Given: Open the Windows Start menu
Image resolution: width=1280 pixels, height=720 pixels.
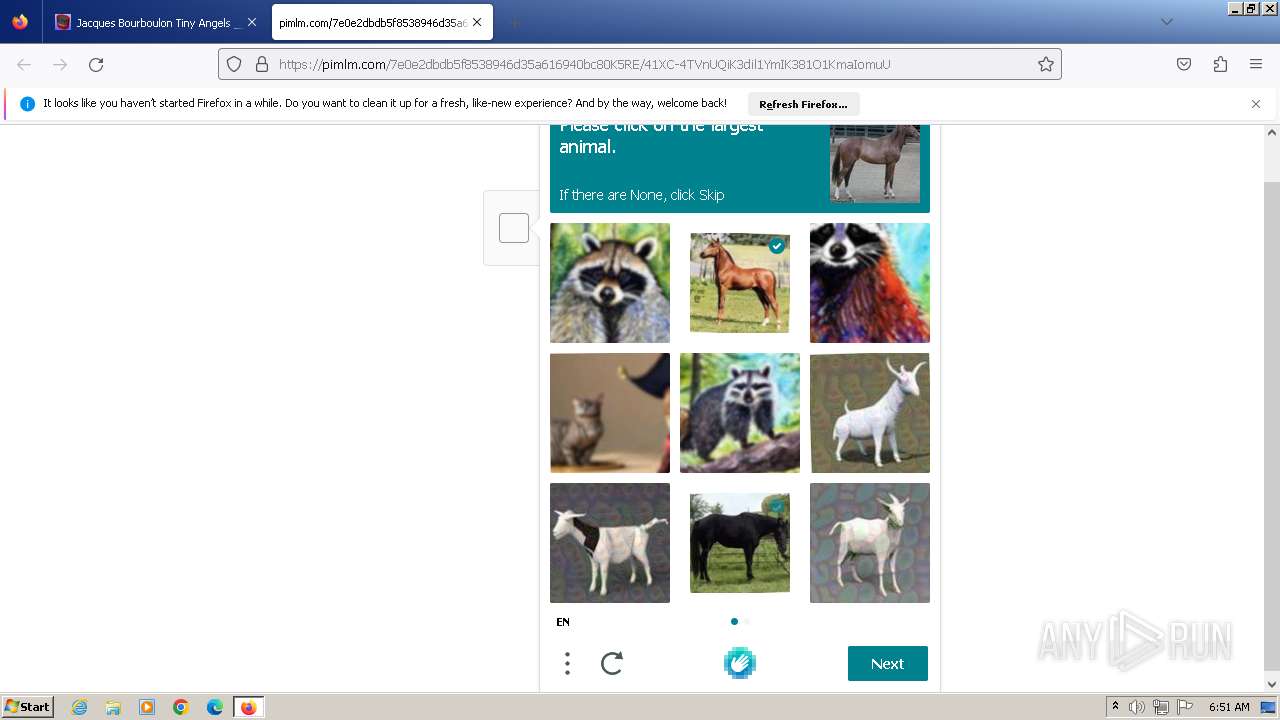Looking at the screenshot, I should pyautogui.click(x=27, y=707).
